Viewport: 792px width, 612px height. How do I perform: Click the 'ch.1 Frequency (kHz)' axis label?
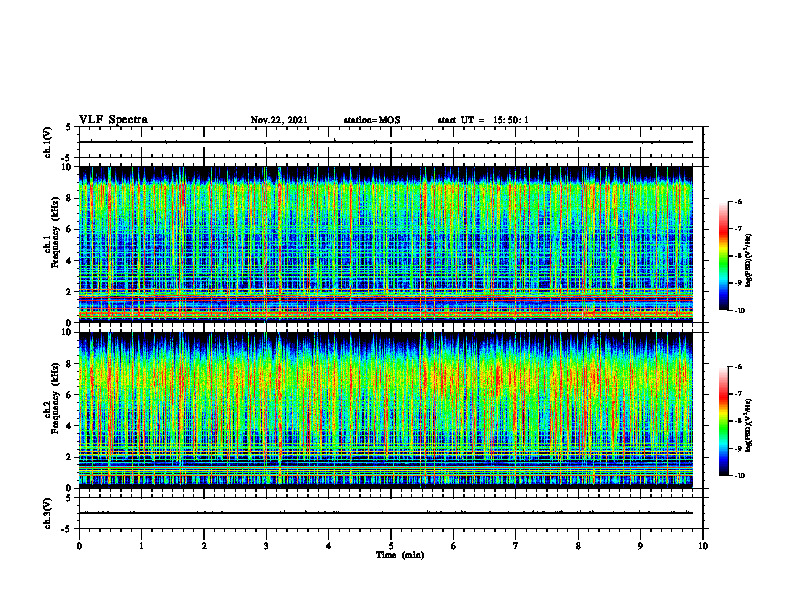coord(54,233)
